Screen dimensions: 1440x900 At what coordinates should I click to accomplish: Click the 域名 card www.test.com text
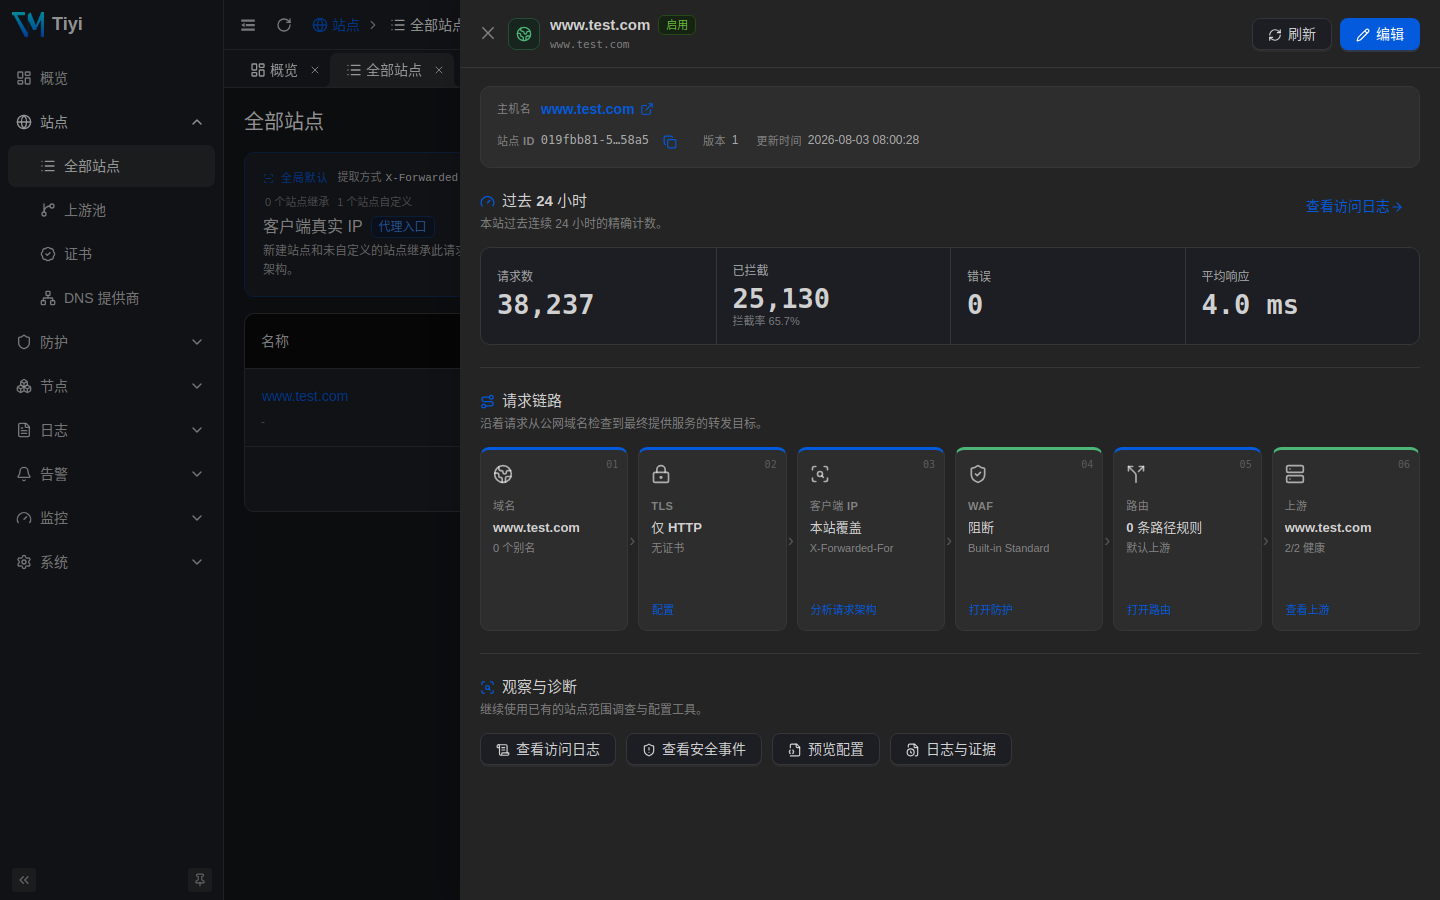pyautogui.click(x=536, y=527)
